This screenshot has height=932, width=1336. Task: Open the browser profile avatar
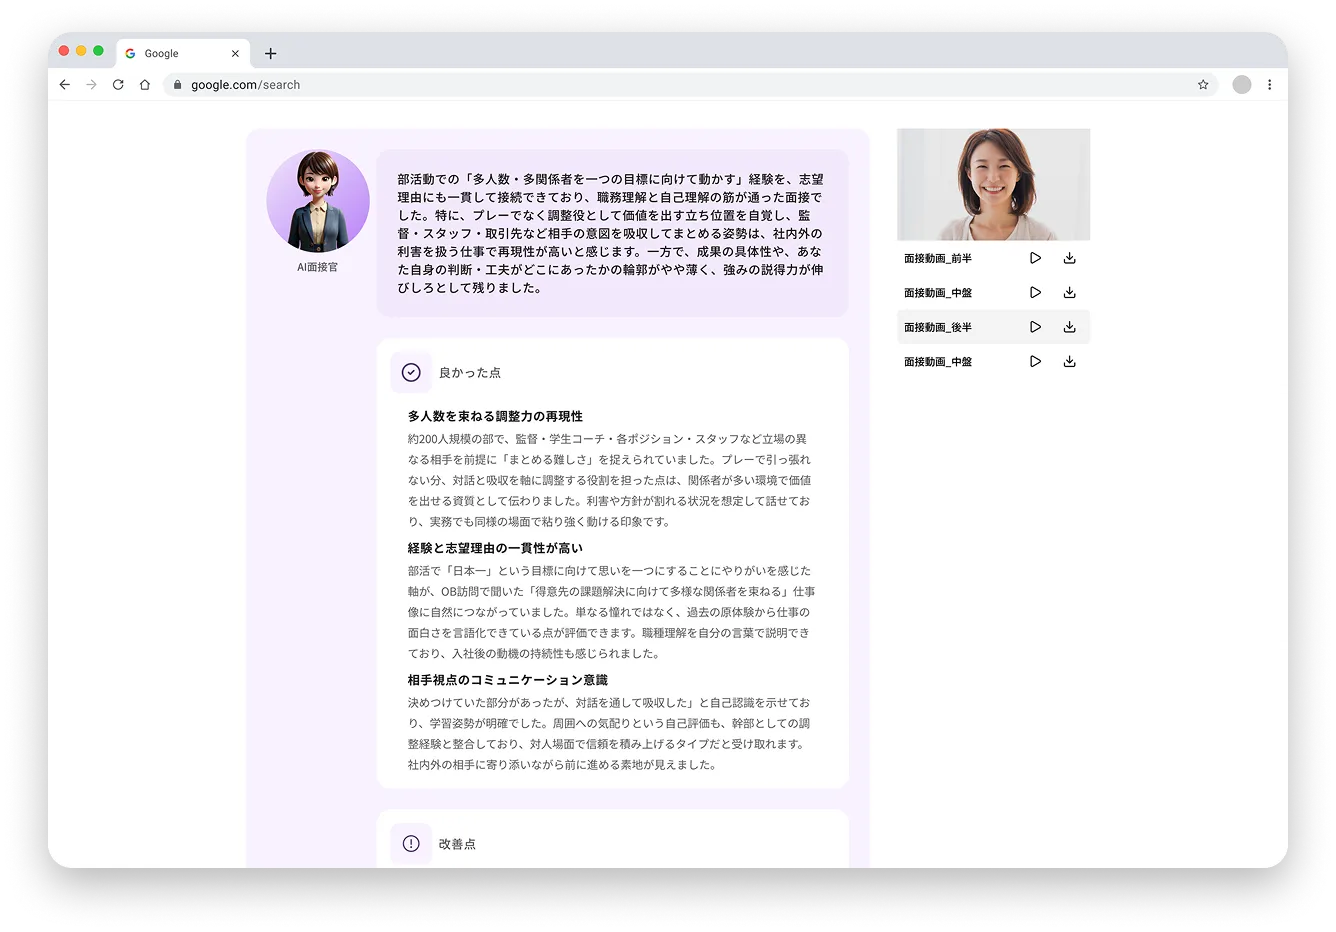pyautogui.click(x=1242, y=85)
